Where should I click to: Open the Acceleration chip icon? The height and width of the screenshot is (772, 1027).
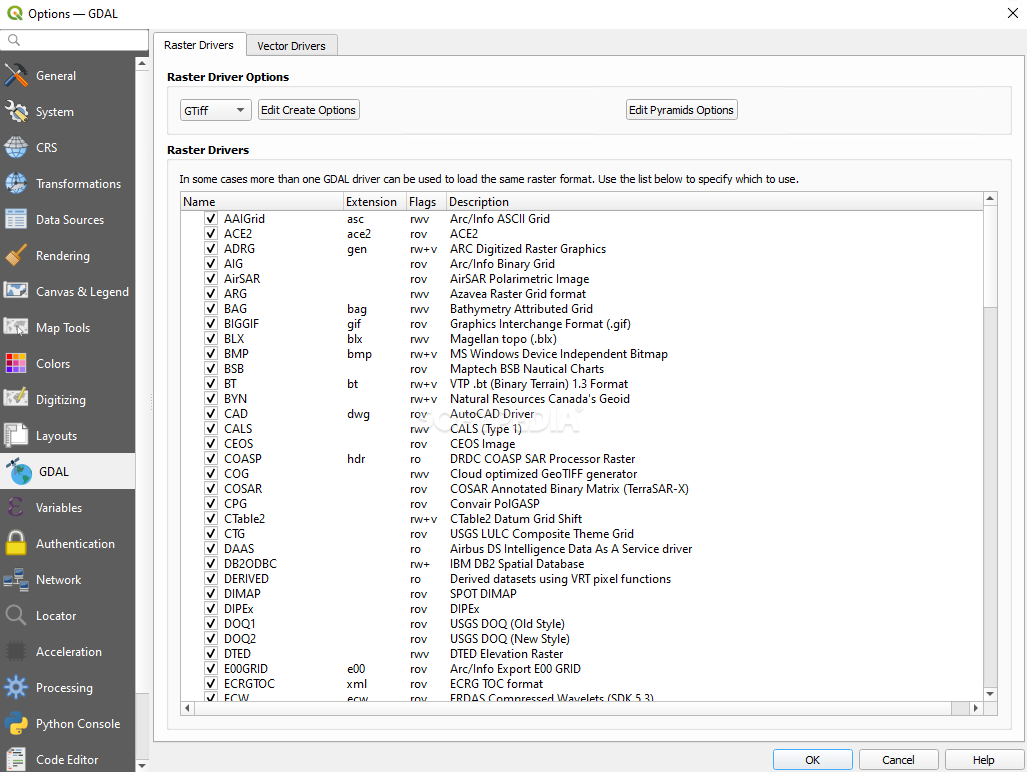coord(16,652)
